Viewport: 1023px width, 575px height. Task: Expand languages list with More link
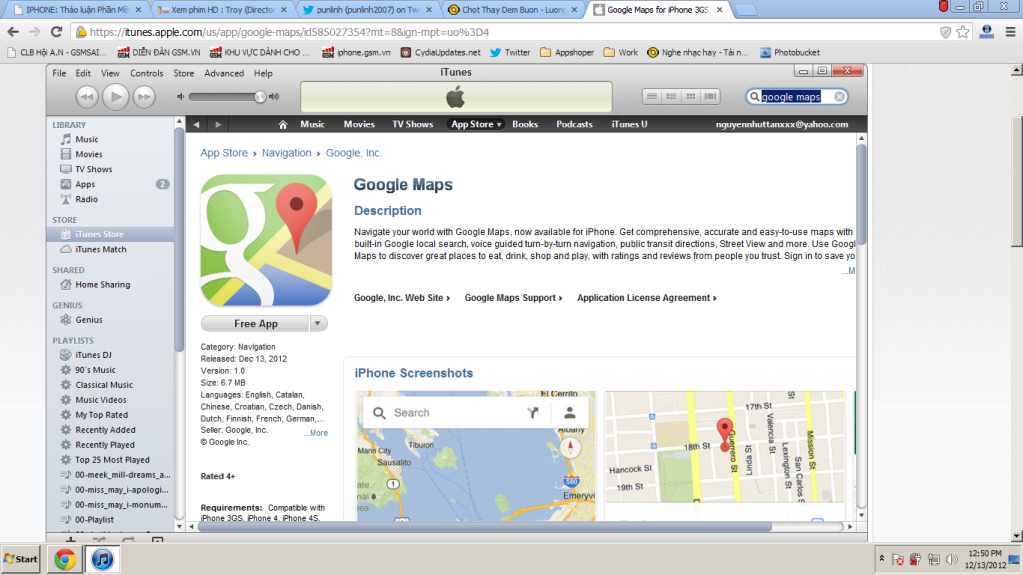point(315,433)
